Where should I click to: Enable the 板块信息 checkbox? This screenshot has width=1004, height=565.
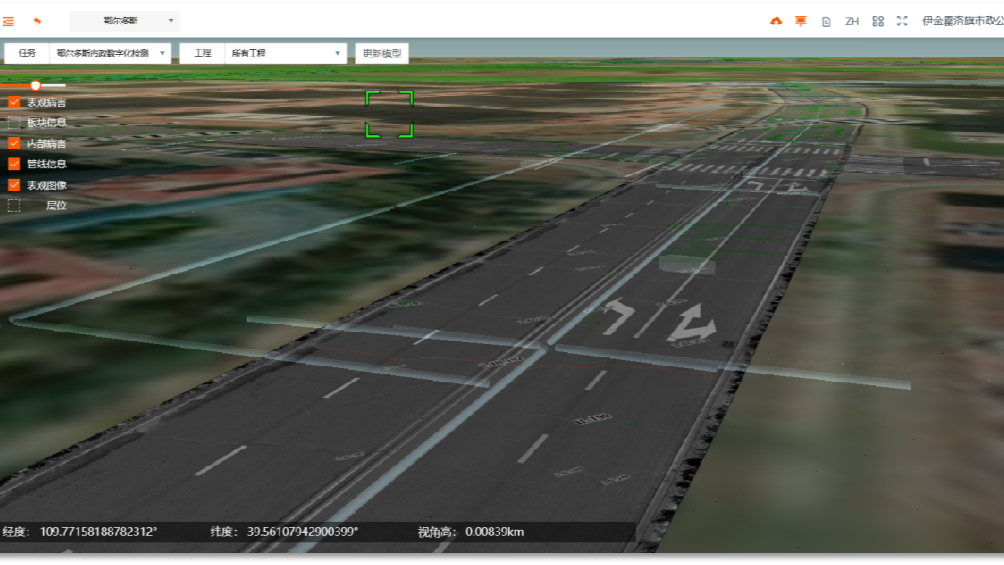(14, 123)
